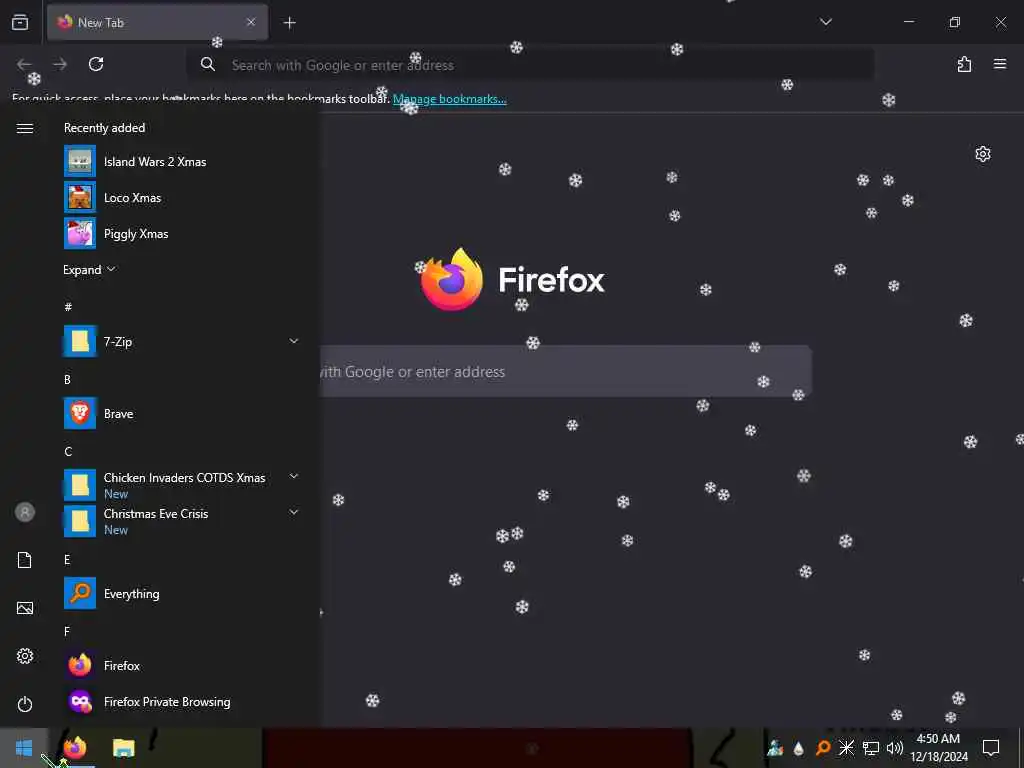
Task: Open the 7-Zip folder entry
Action: 181,341
